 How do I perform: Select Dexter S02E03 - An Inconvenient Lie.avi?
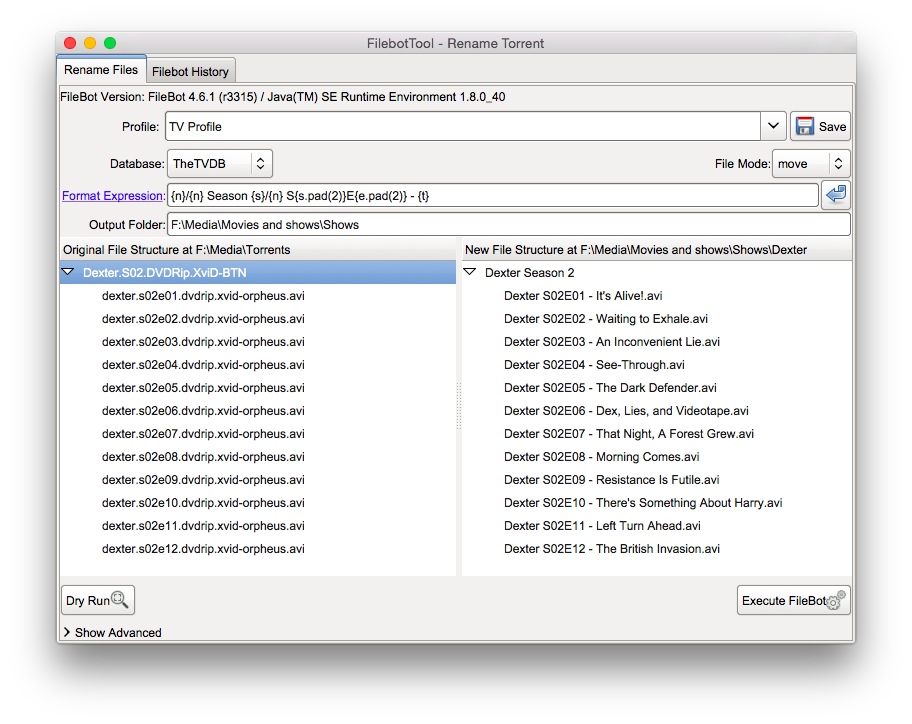[x=612, y=342]
